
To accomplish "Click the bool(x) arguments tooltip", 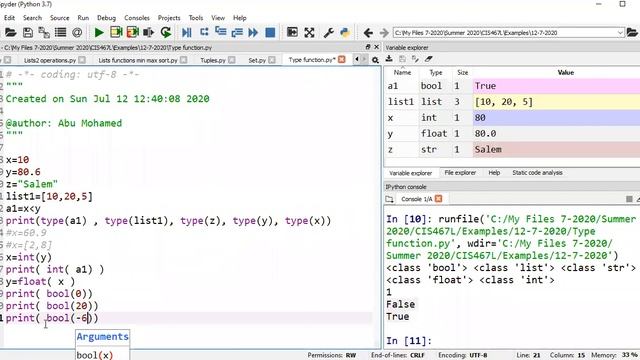I will coord(102,345).
